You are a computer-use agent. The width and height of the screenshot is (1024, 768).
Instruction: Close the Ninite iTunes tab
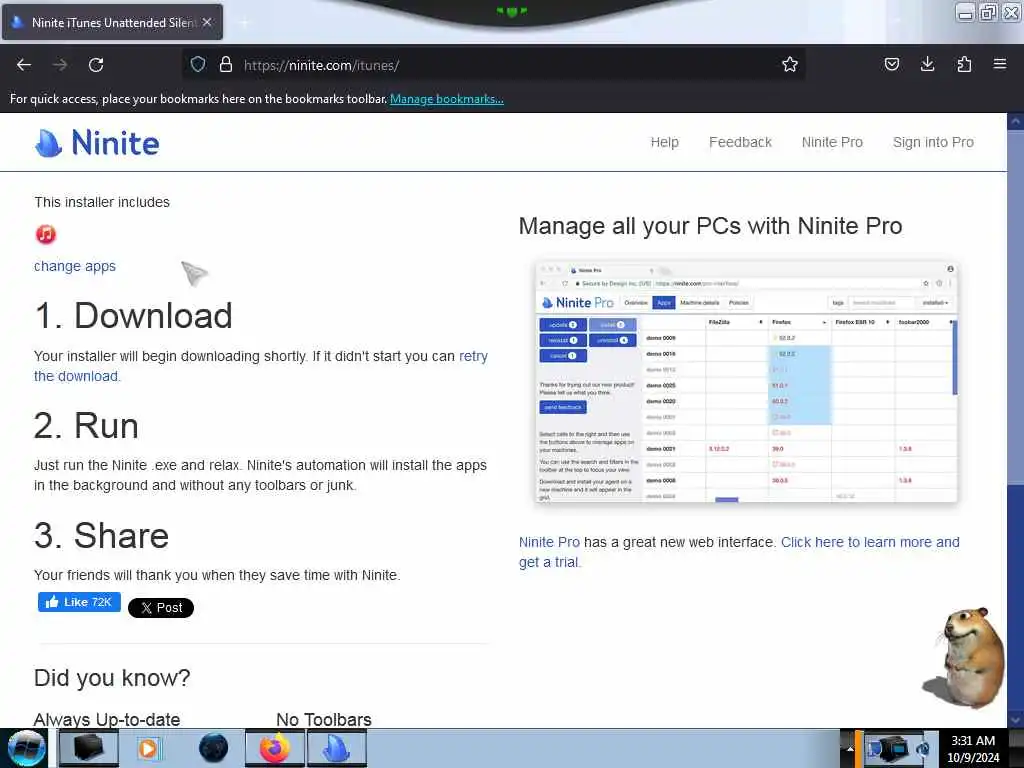tap(207, 22)
